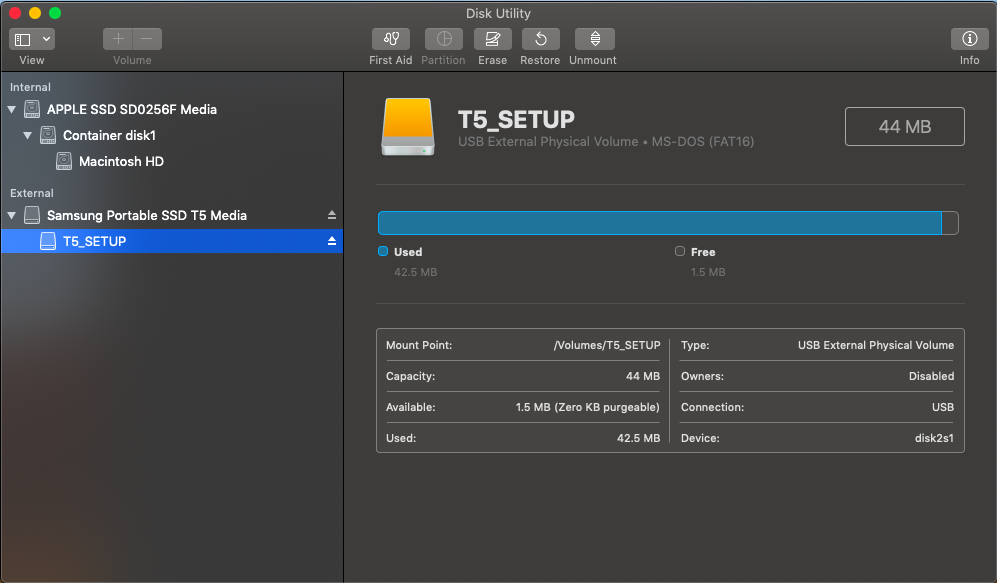Image resolution: width=997 pixels, height=583 pixels.
Task: Open the Info panel icon
Action: tap(969, 39)
